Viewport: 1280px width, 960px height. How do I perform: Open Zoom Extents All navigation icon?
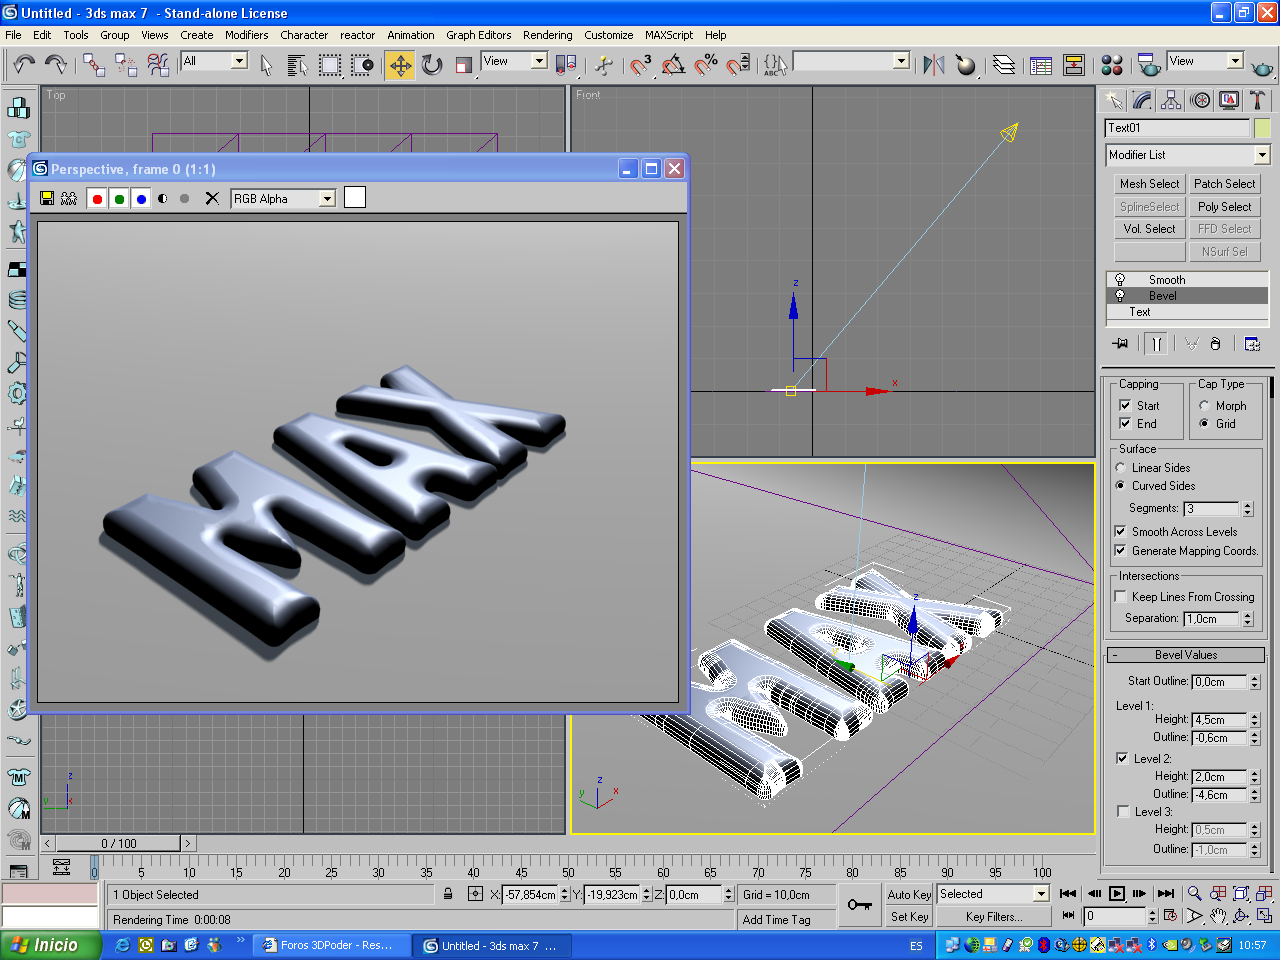(1264, 894)
